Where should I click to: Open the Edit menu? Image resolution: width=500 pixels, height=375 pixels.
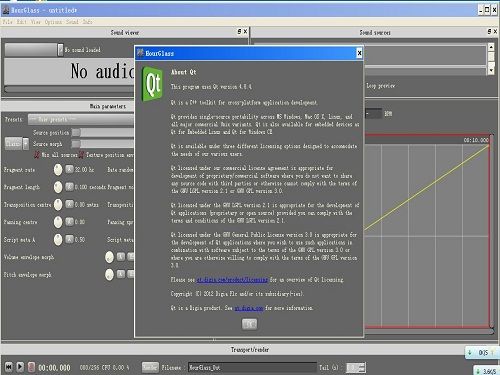(22, 22)
